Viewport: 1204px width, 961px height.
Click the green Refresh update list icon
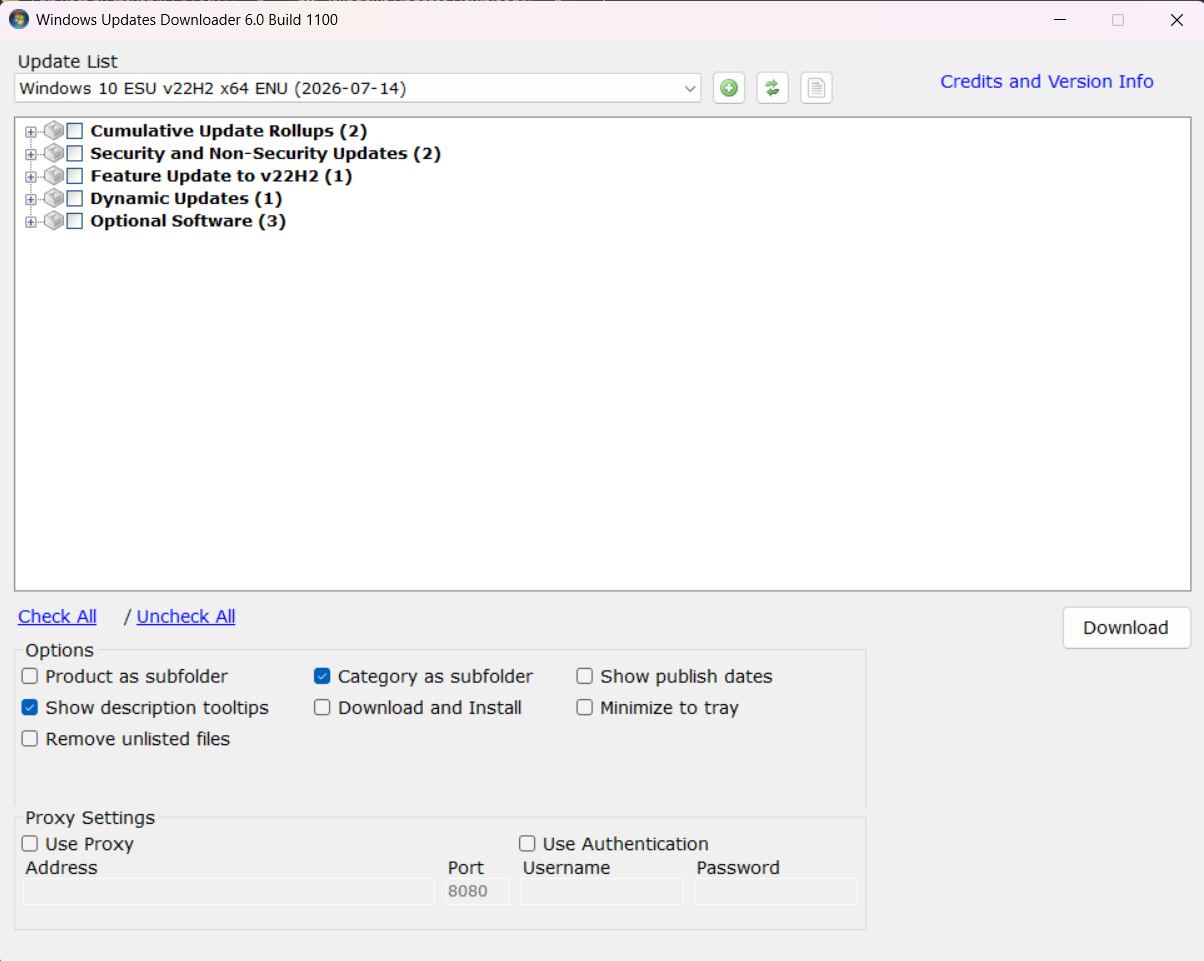tap(772, 88)
